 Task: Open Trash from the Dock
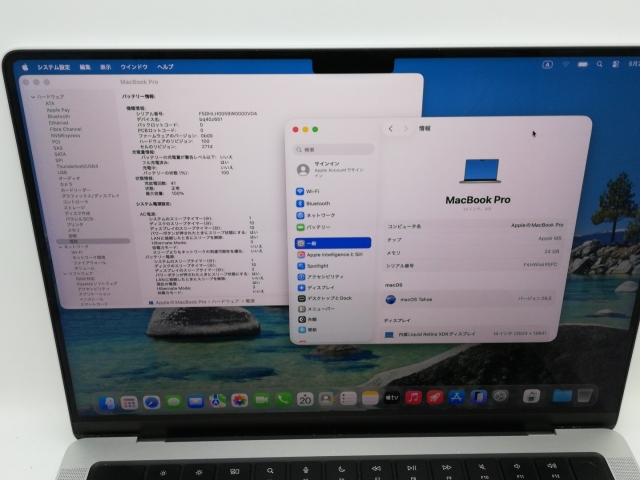pos(585,396)
